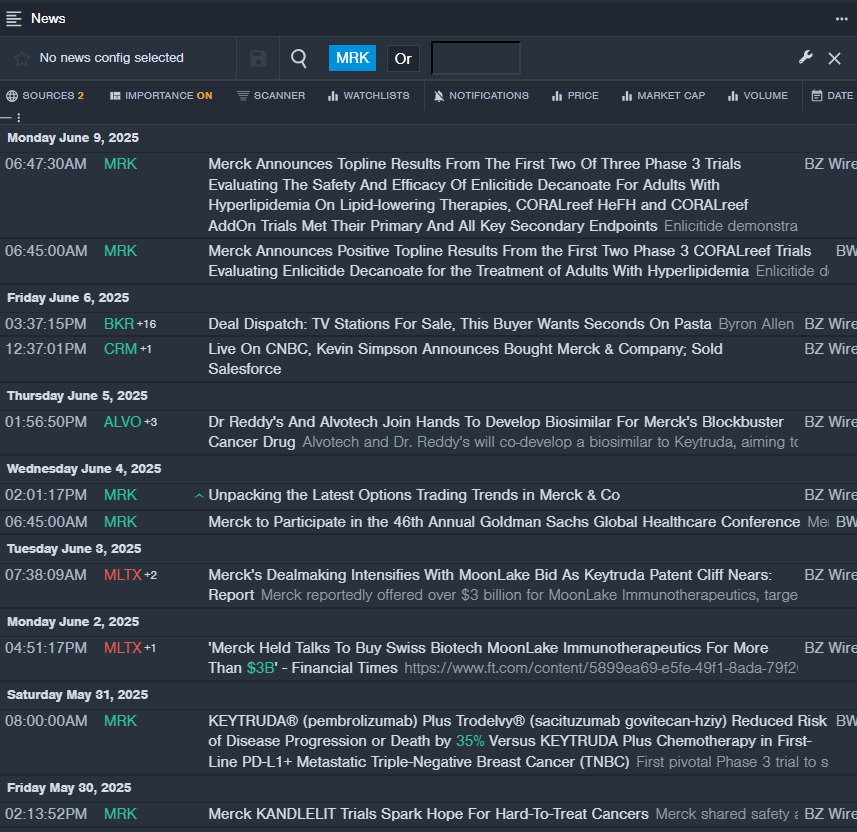Open news settings with wrench icon
Screen dimensions: 857x832
click(x=806, y=57)
